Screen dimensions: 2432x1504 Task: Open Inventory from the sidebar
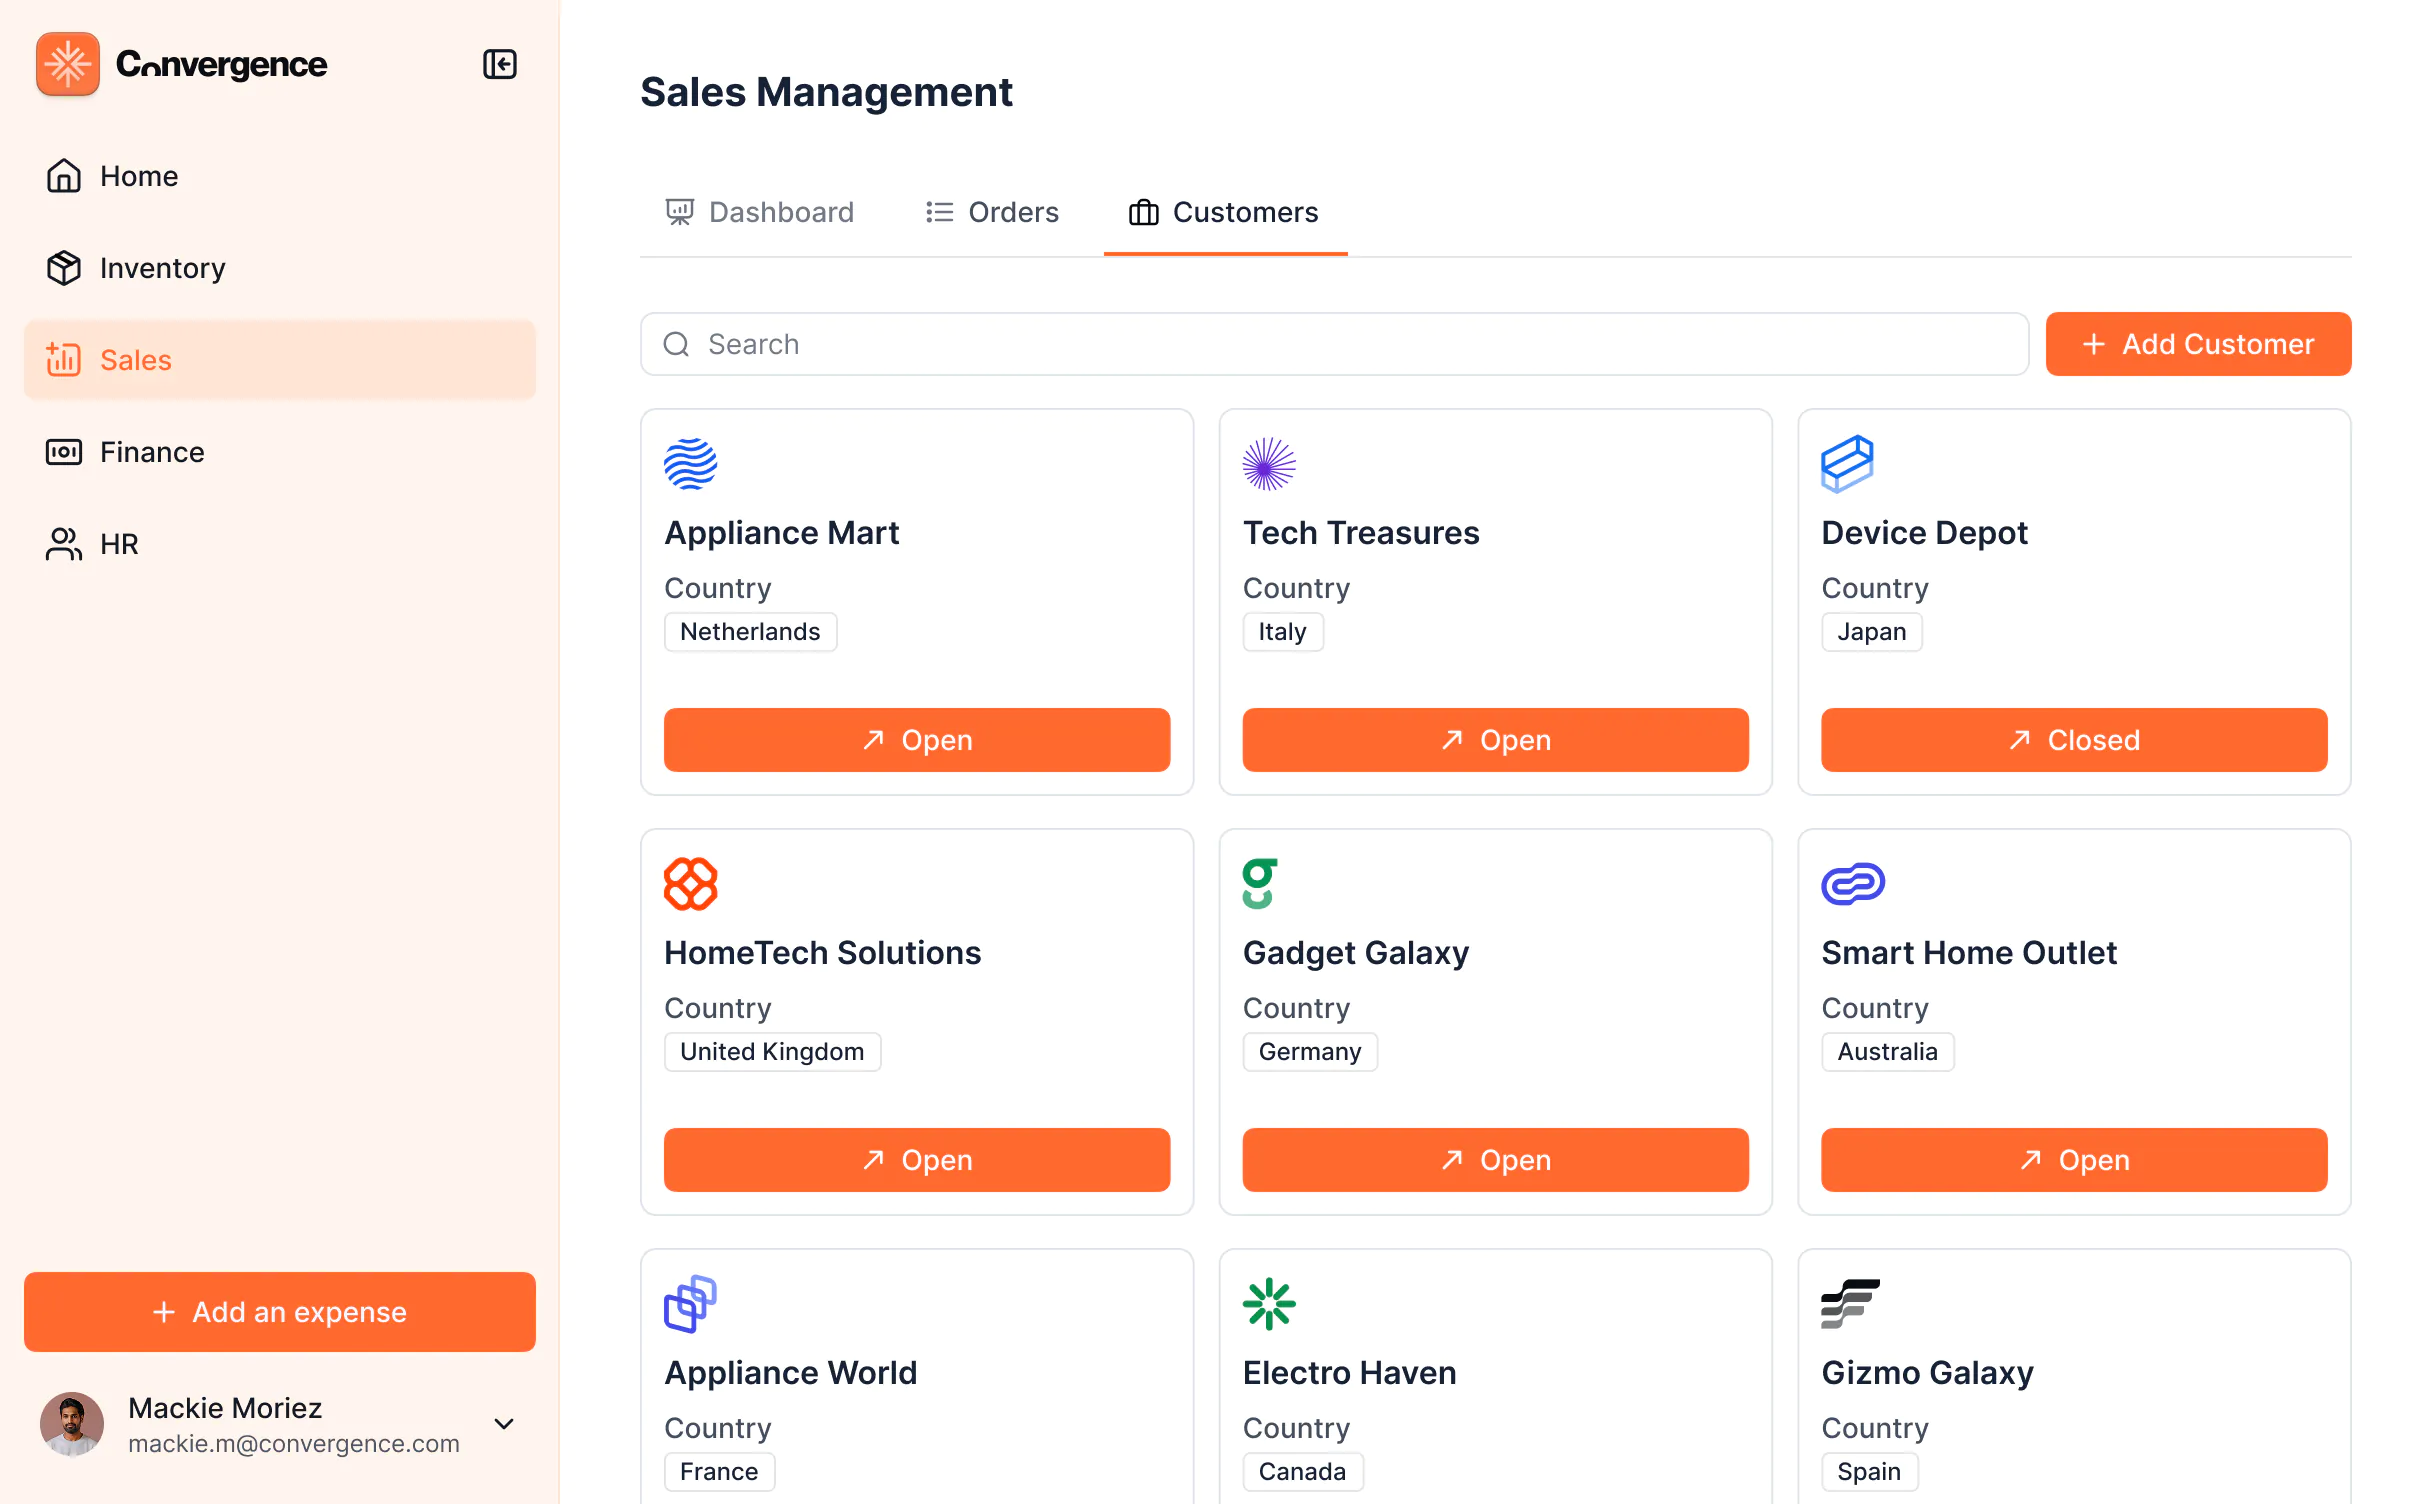[x=162, y=268]
